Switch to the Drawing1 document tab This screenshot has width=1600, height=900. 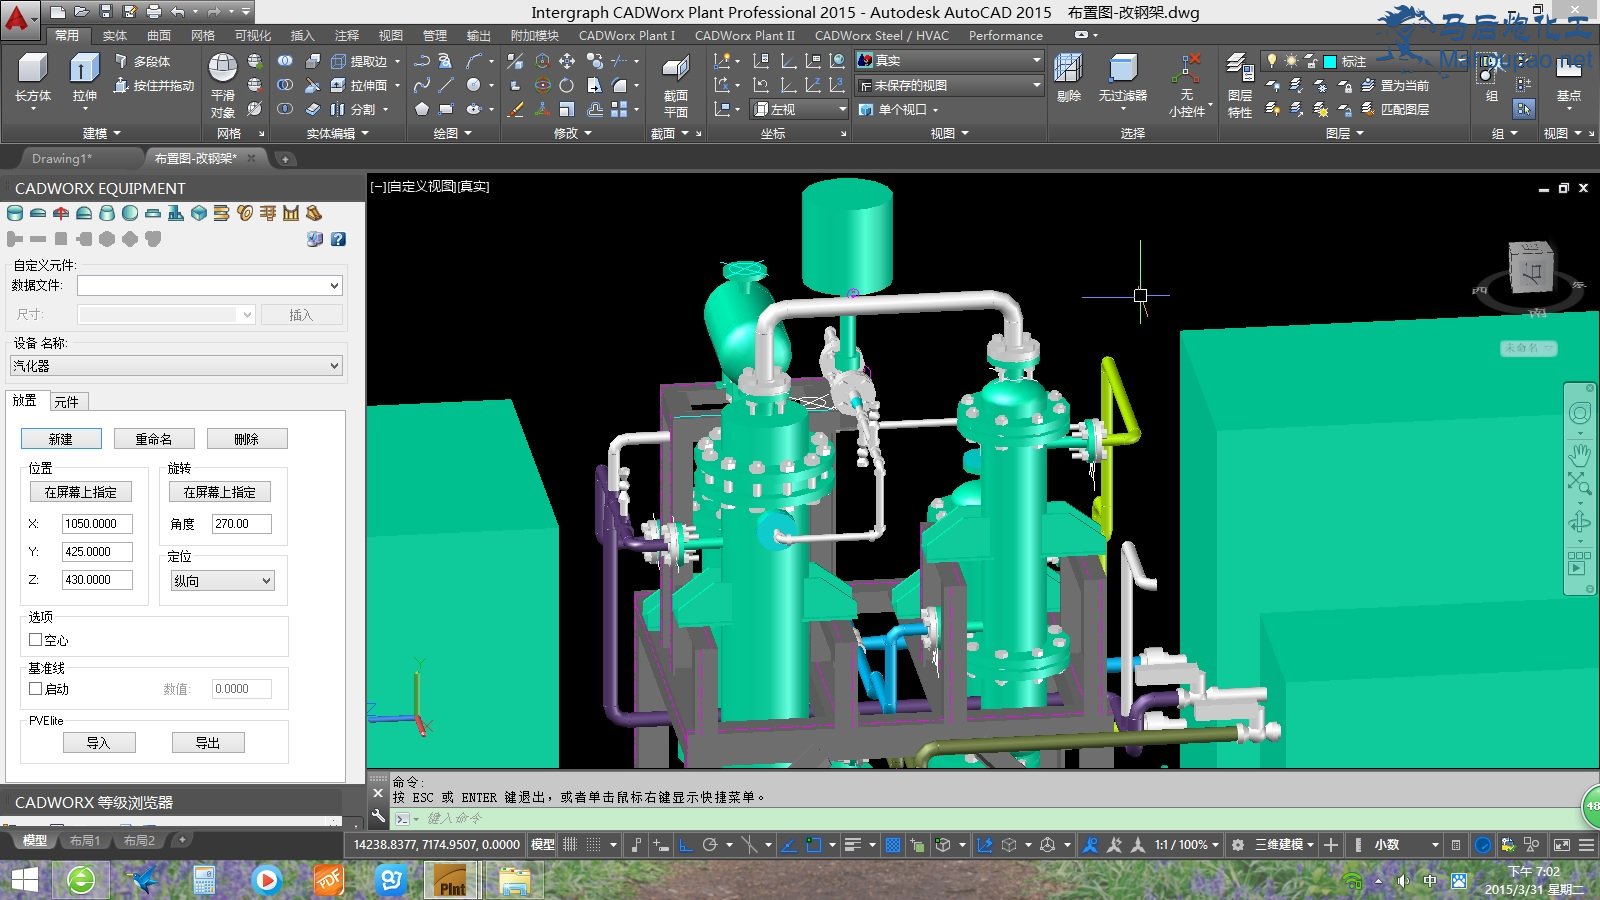[62, 158]
